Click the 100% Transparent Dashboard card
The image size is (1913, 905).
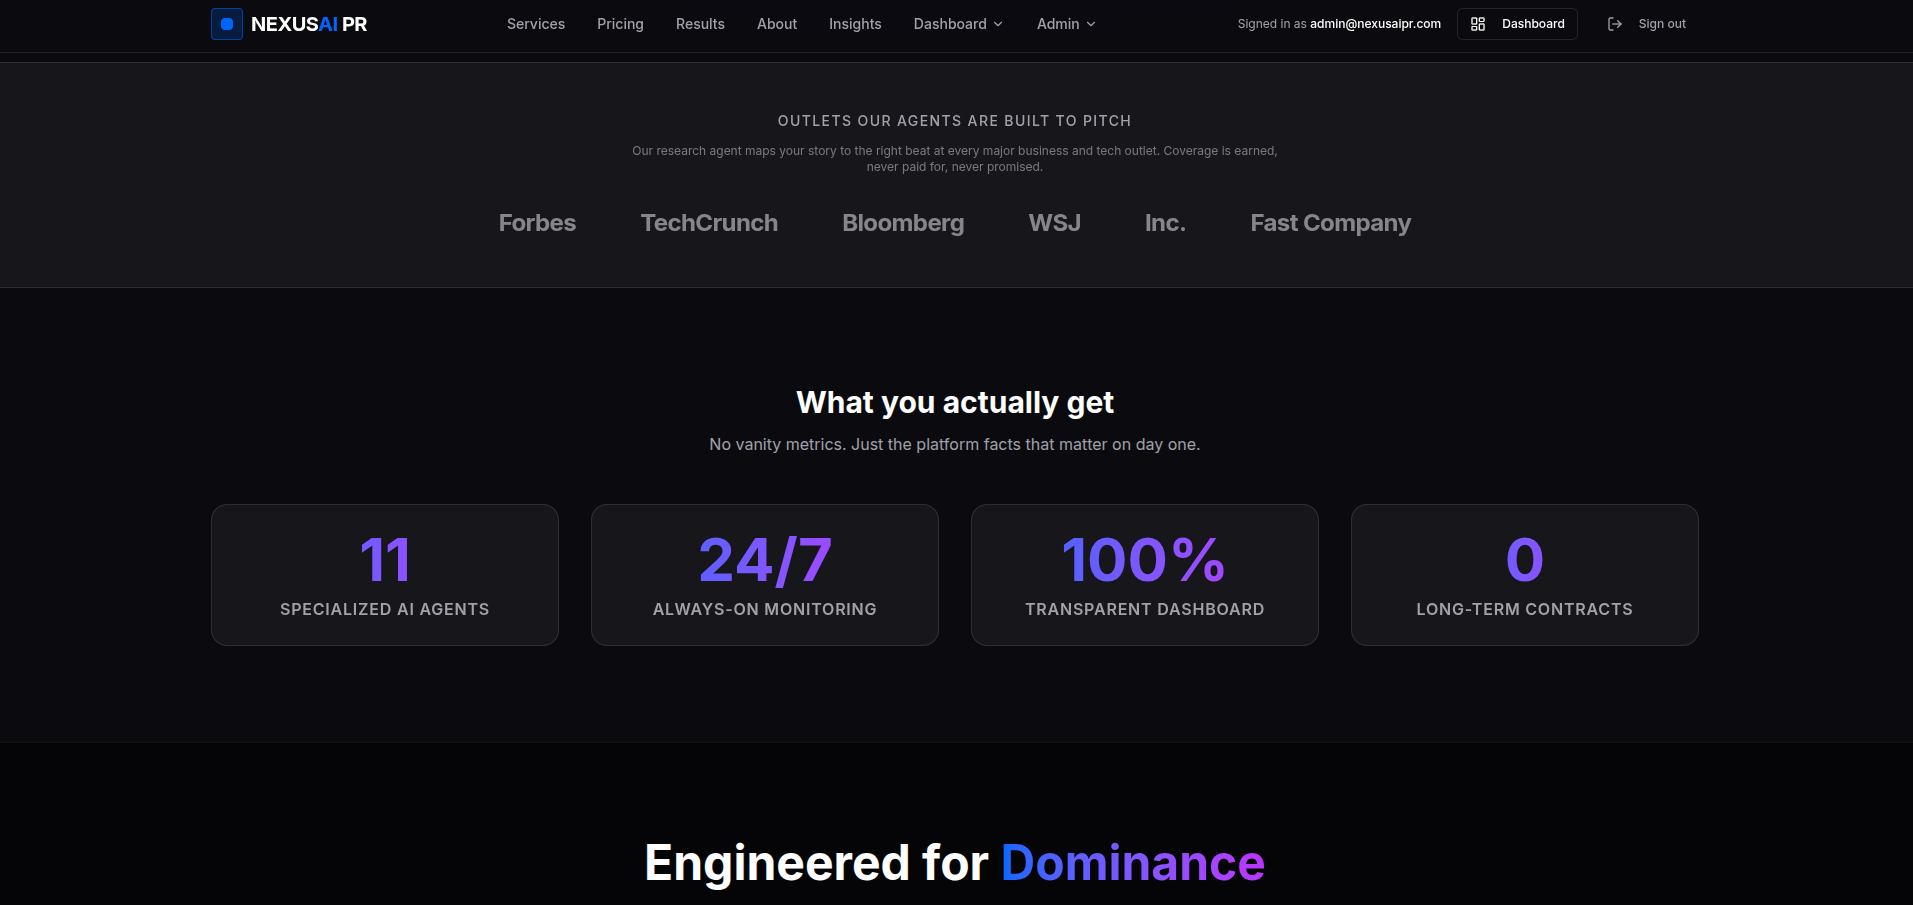point(1145,575)
